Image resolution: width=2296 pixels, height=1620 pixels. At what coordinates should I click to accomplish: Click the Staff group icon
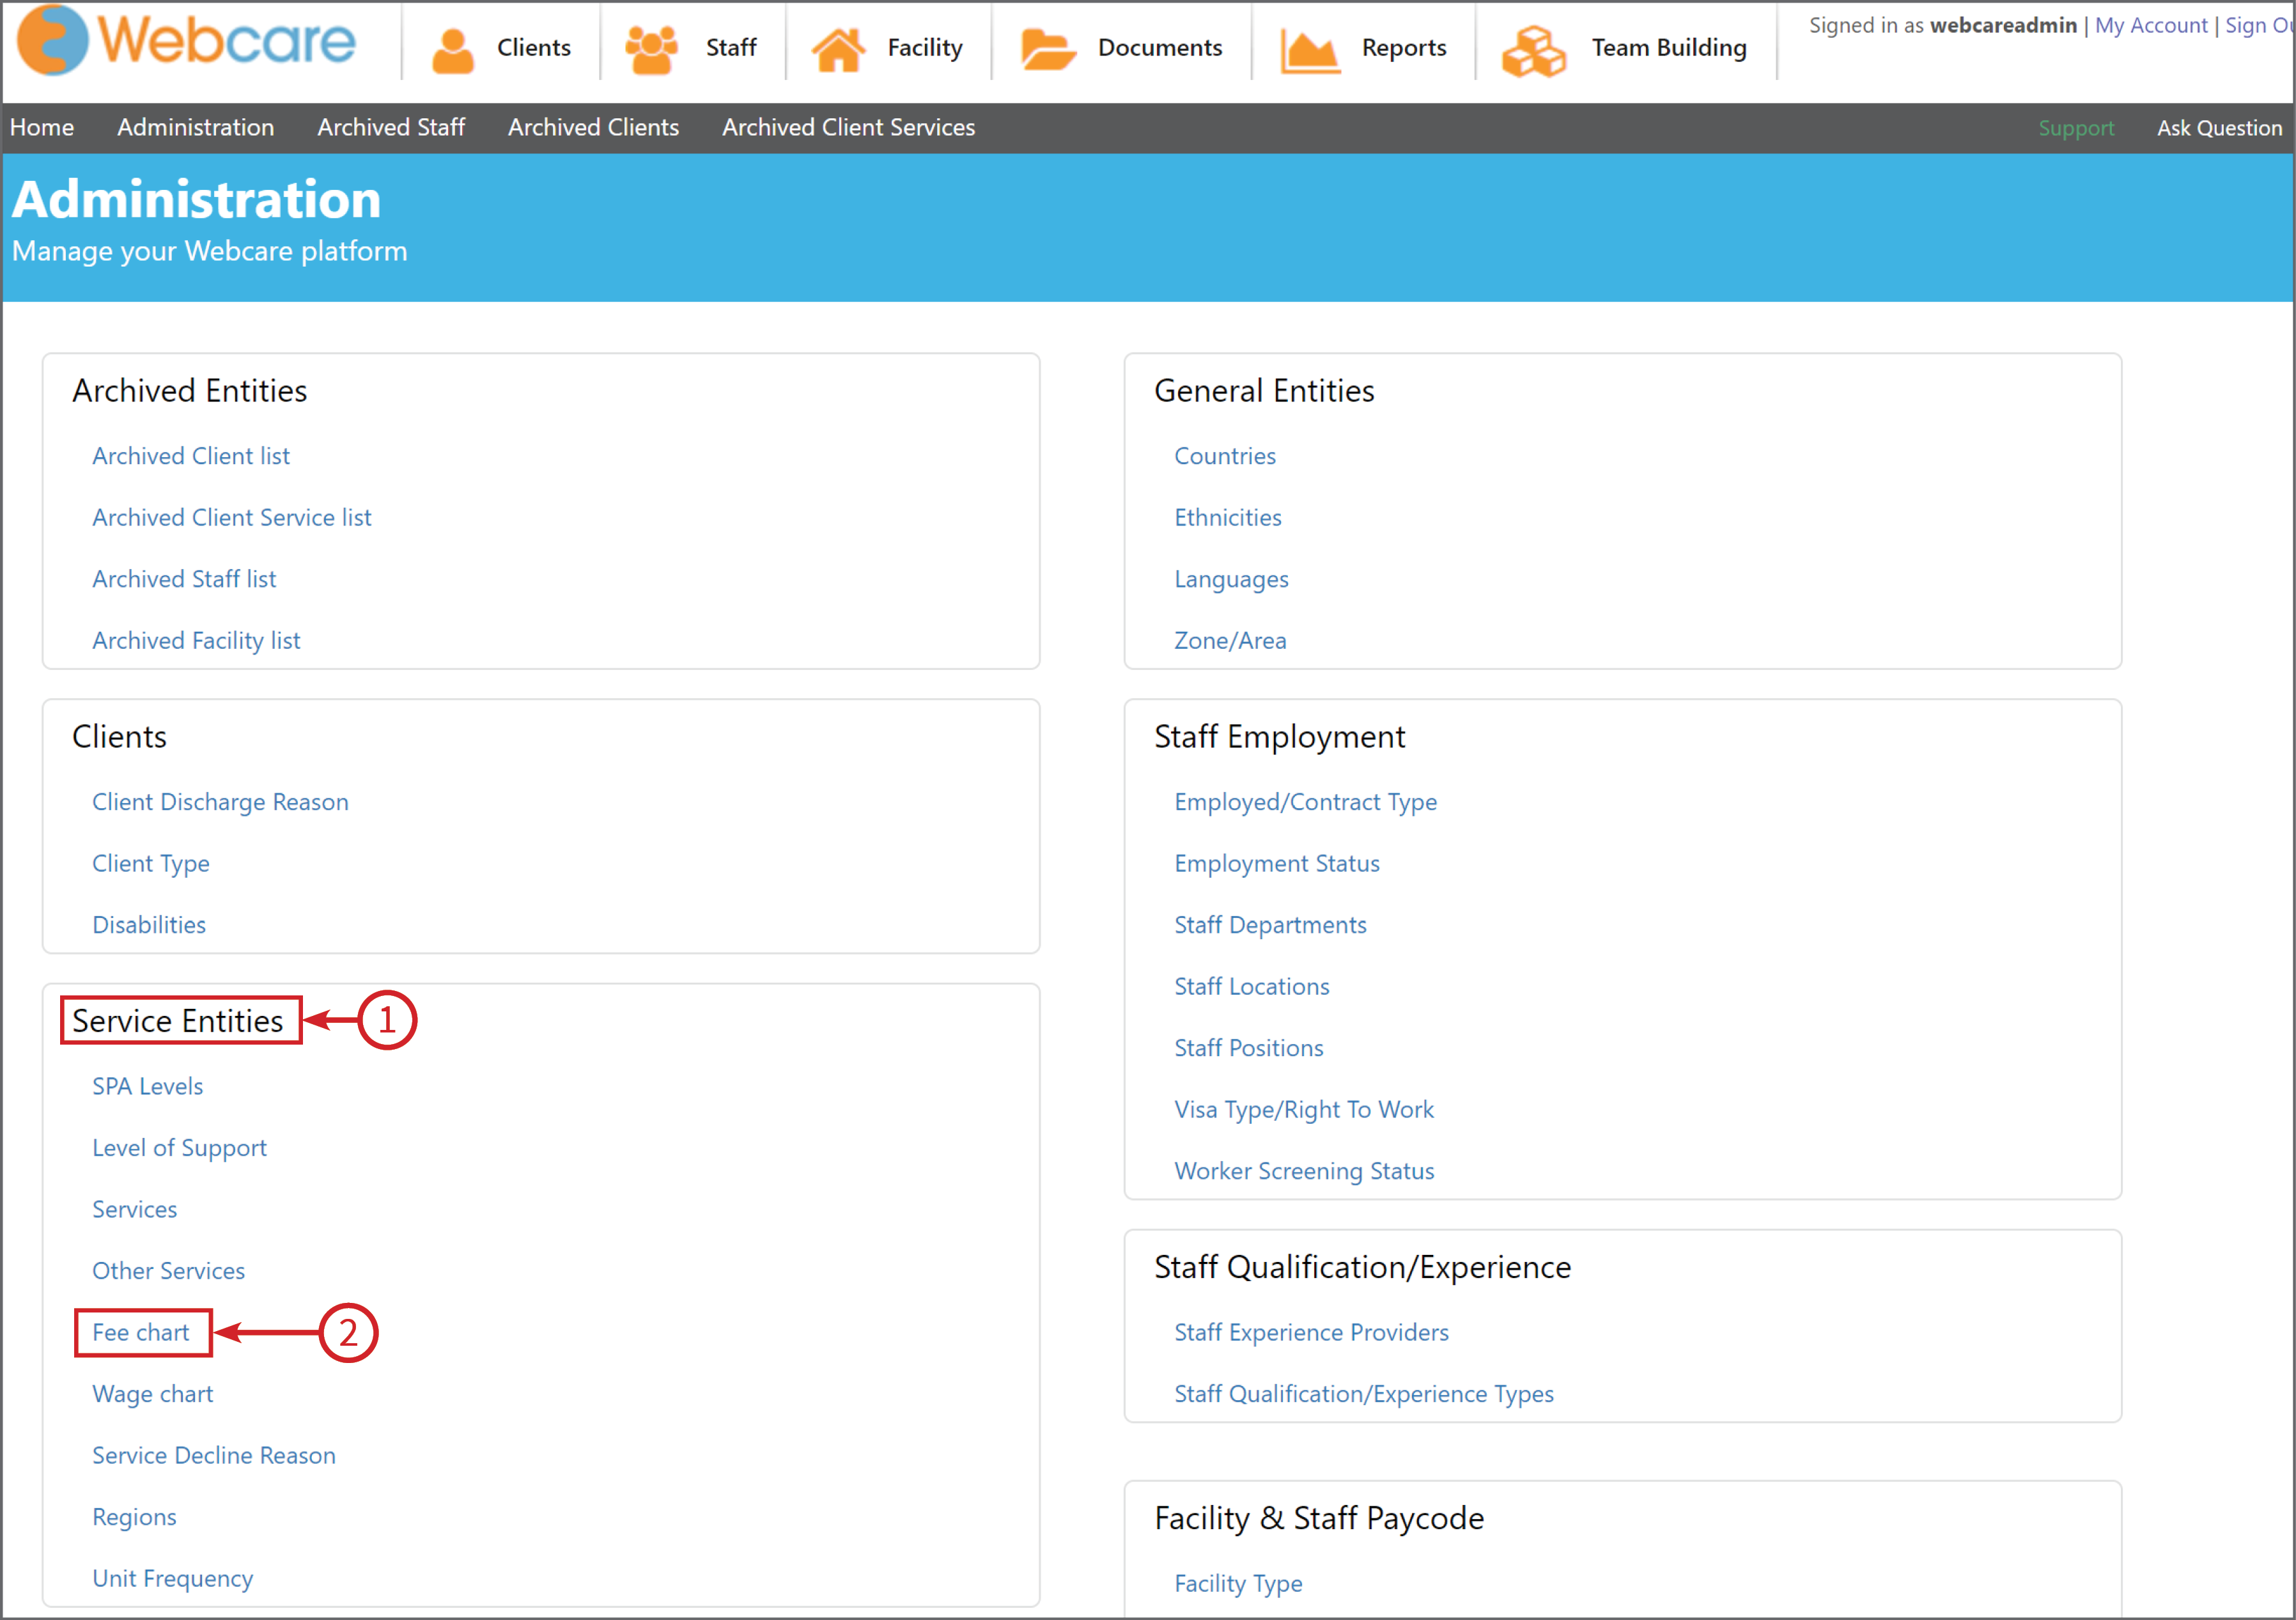point(651,50)
